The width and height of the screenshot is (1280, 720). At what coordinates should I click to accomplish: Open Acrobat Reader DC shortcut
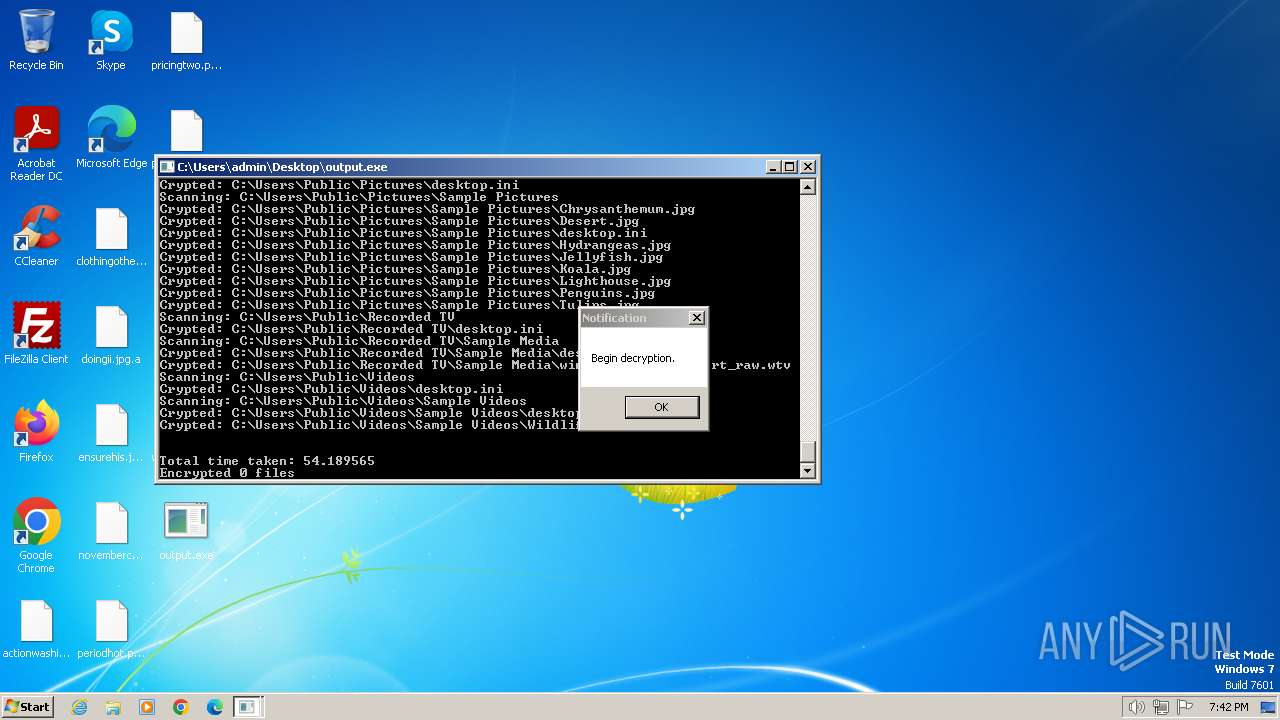click(x=36, y=145)
